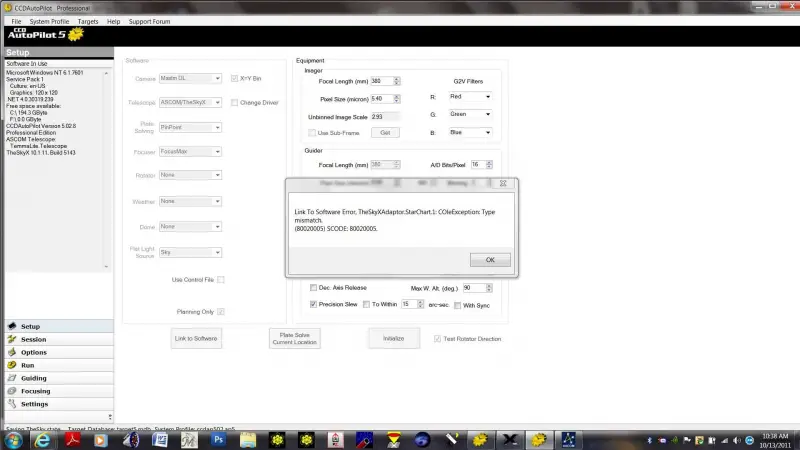
Task: Open the Support Forum menu
Action: click(149, 21)
